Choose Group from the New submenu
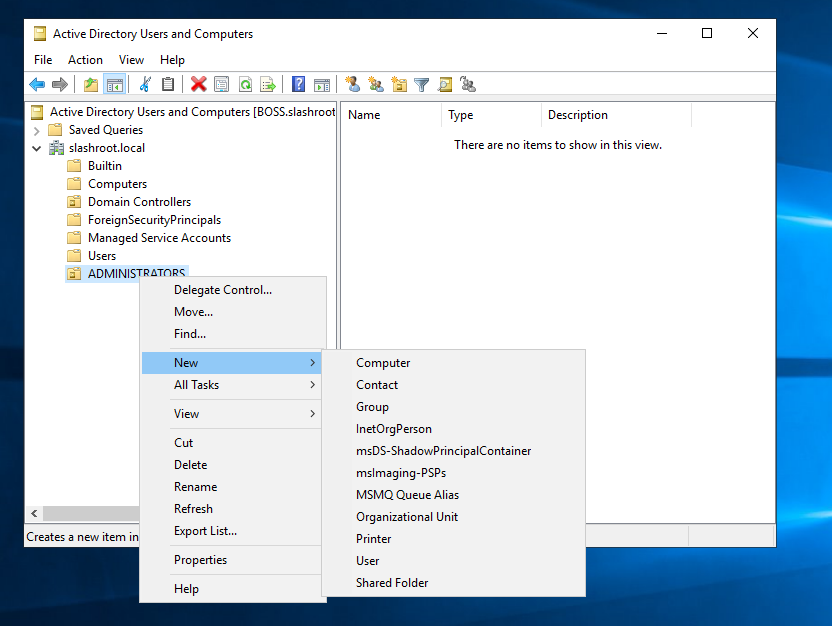 click(x=372, y=407)
